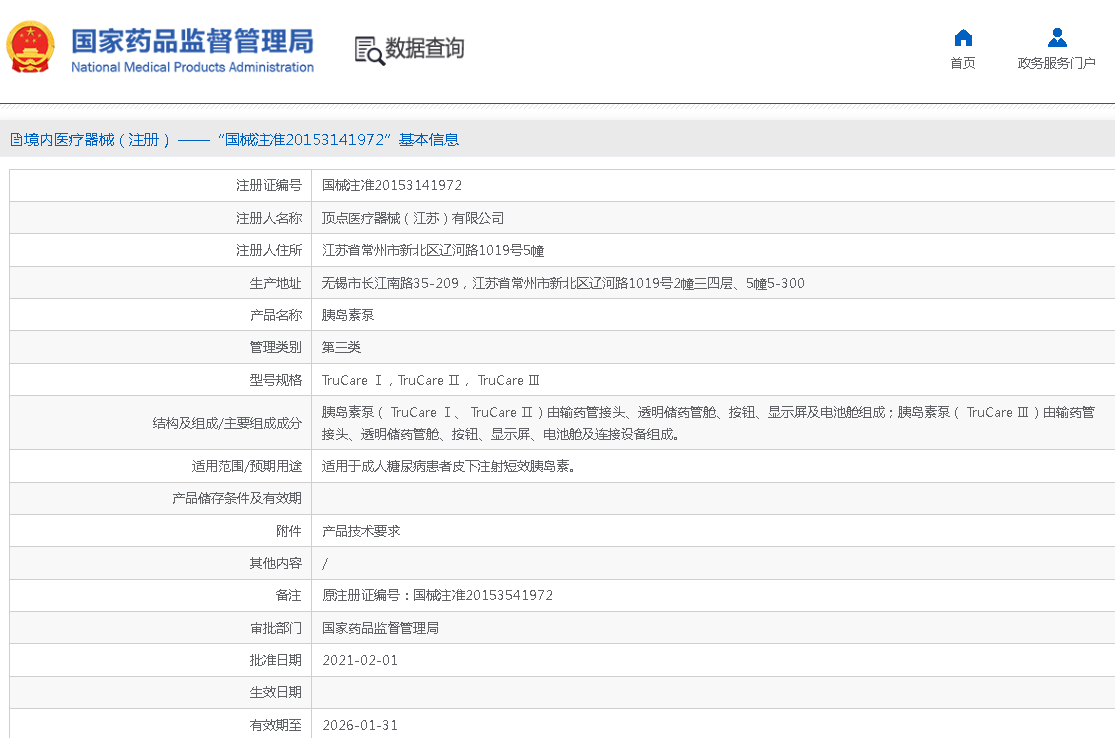The height and width of the screenshot is (738, 1115).
Task: Click the product name 胰岛素泵 cell
Action: point(348,315)
